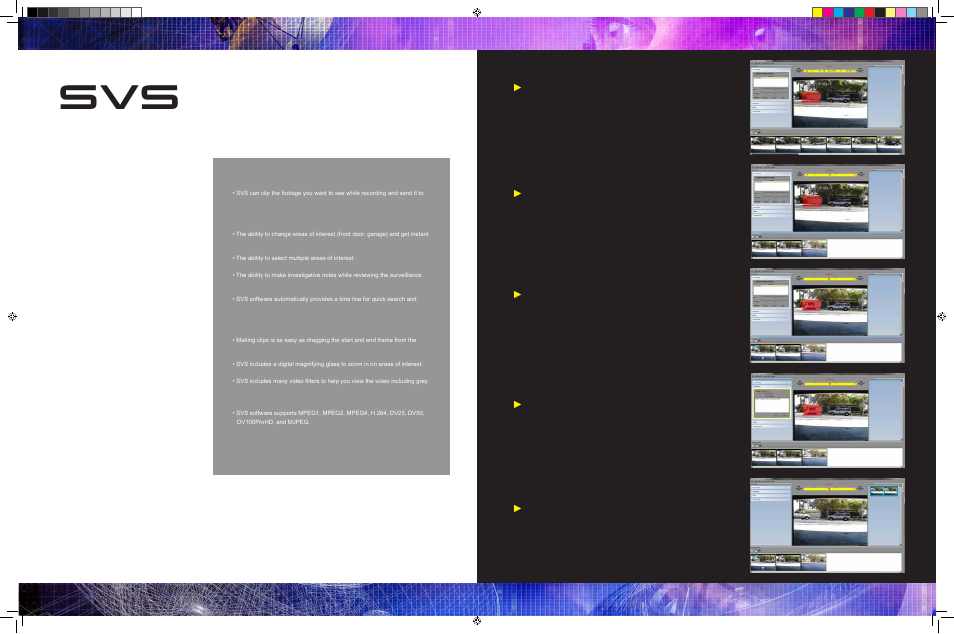
Task: Click text 'SVS includes a digital magnifying glass'
Action: (x=286, y=364)
